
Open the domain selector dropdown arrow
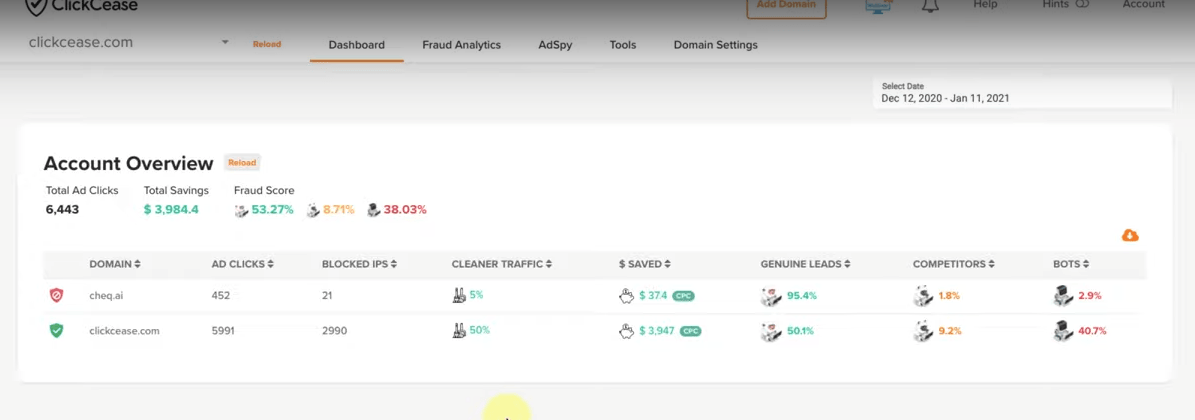point(225,43)
